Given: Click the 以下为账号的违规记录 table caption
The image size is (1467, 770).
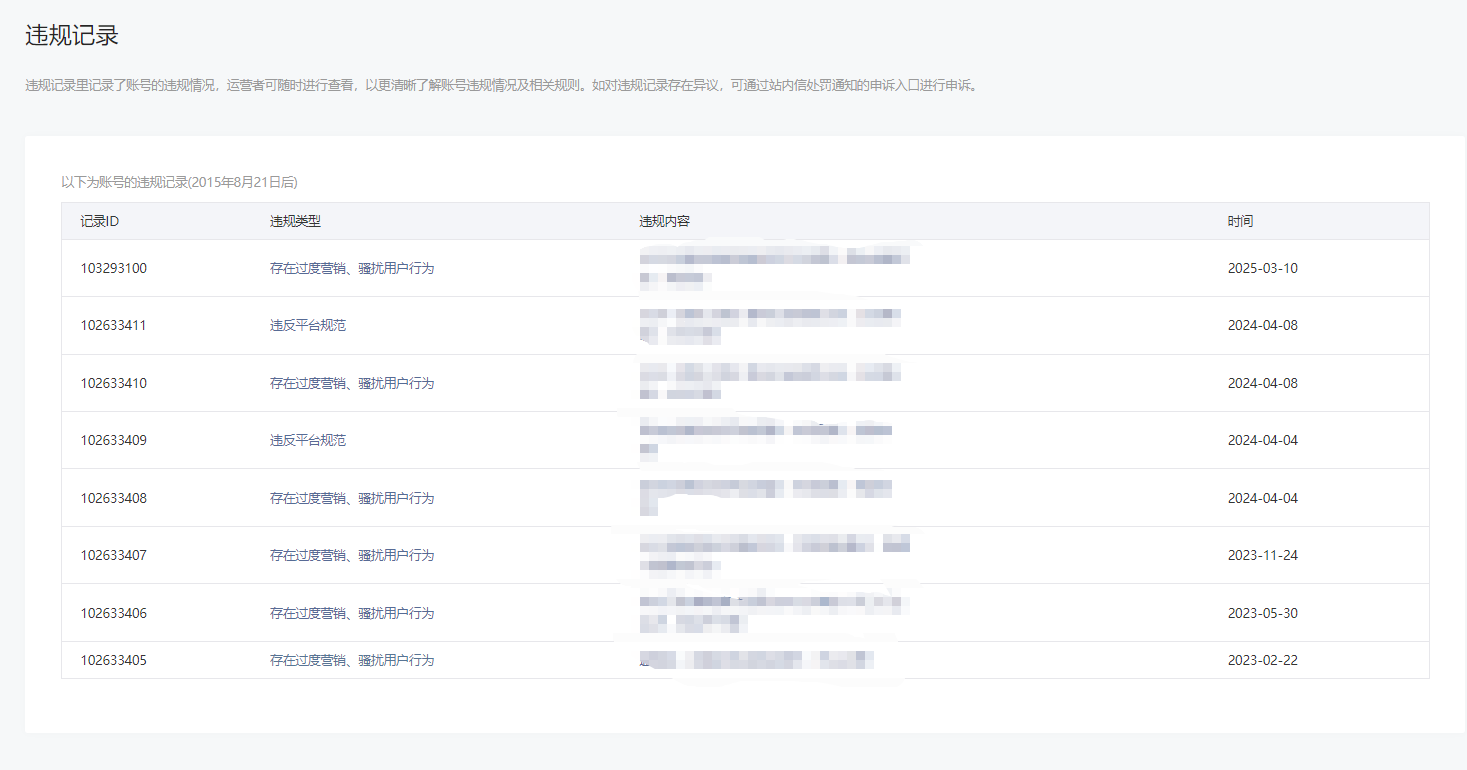Looking at the screenshot, I should (x=179, y=182).
